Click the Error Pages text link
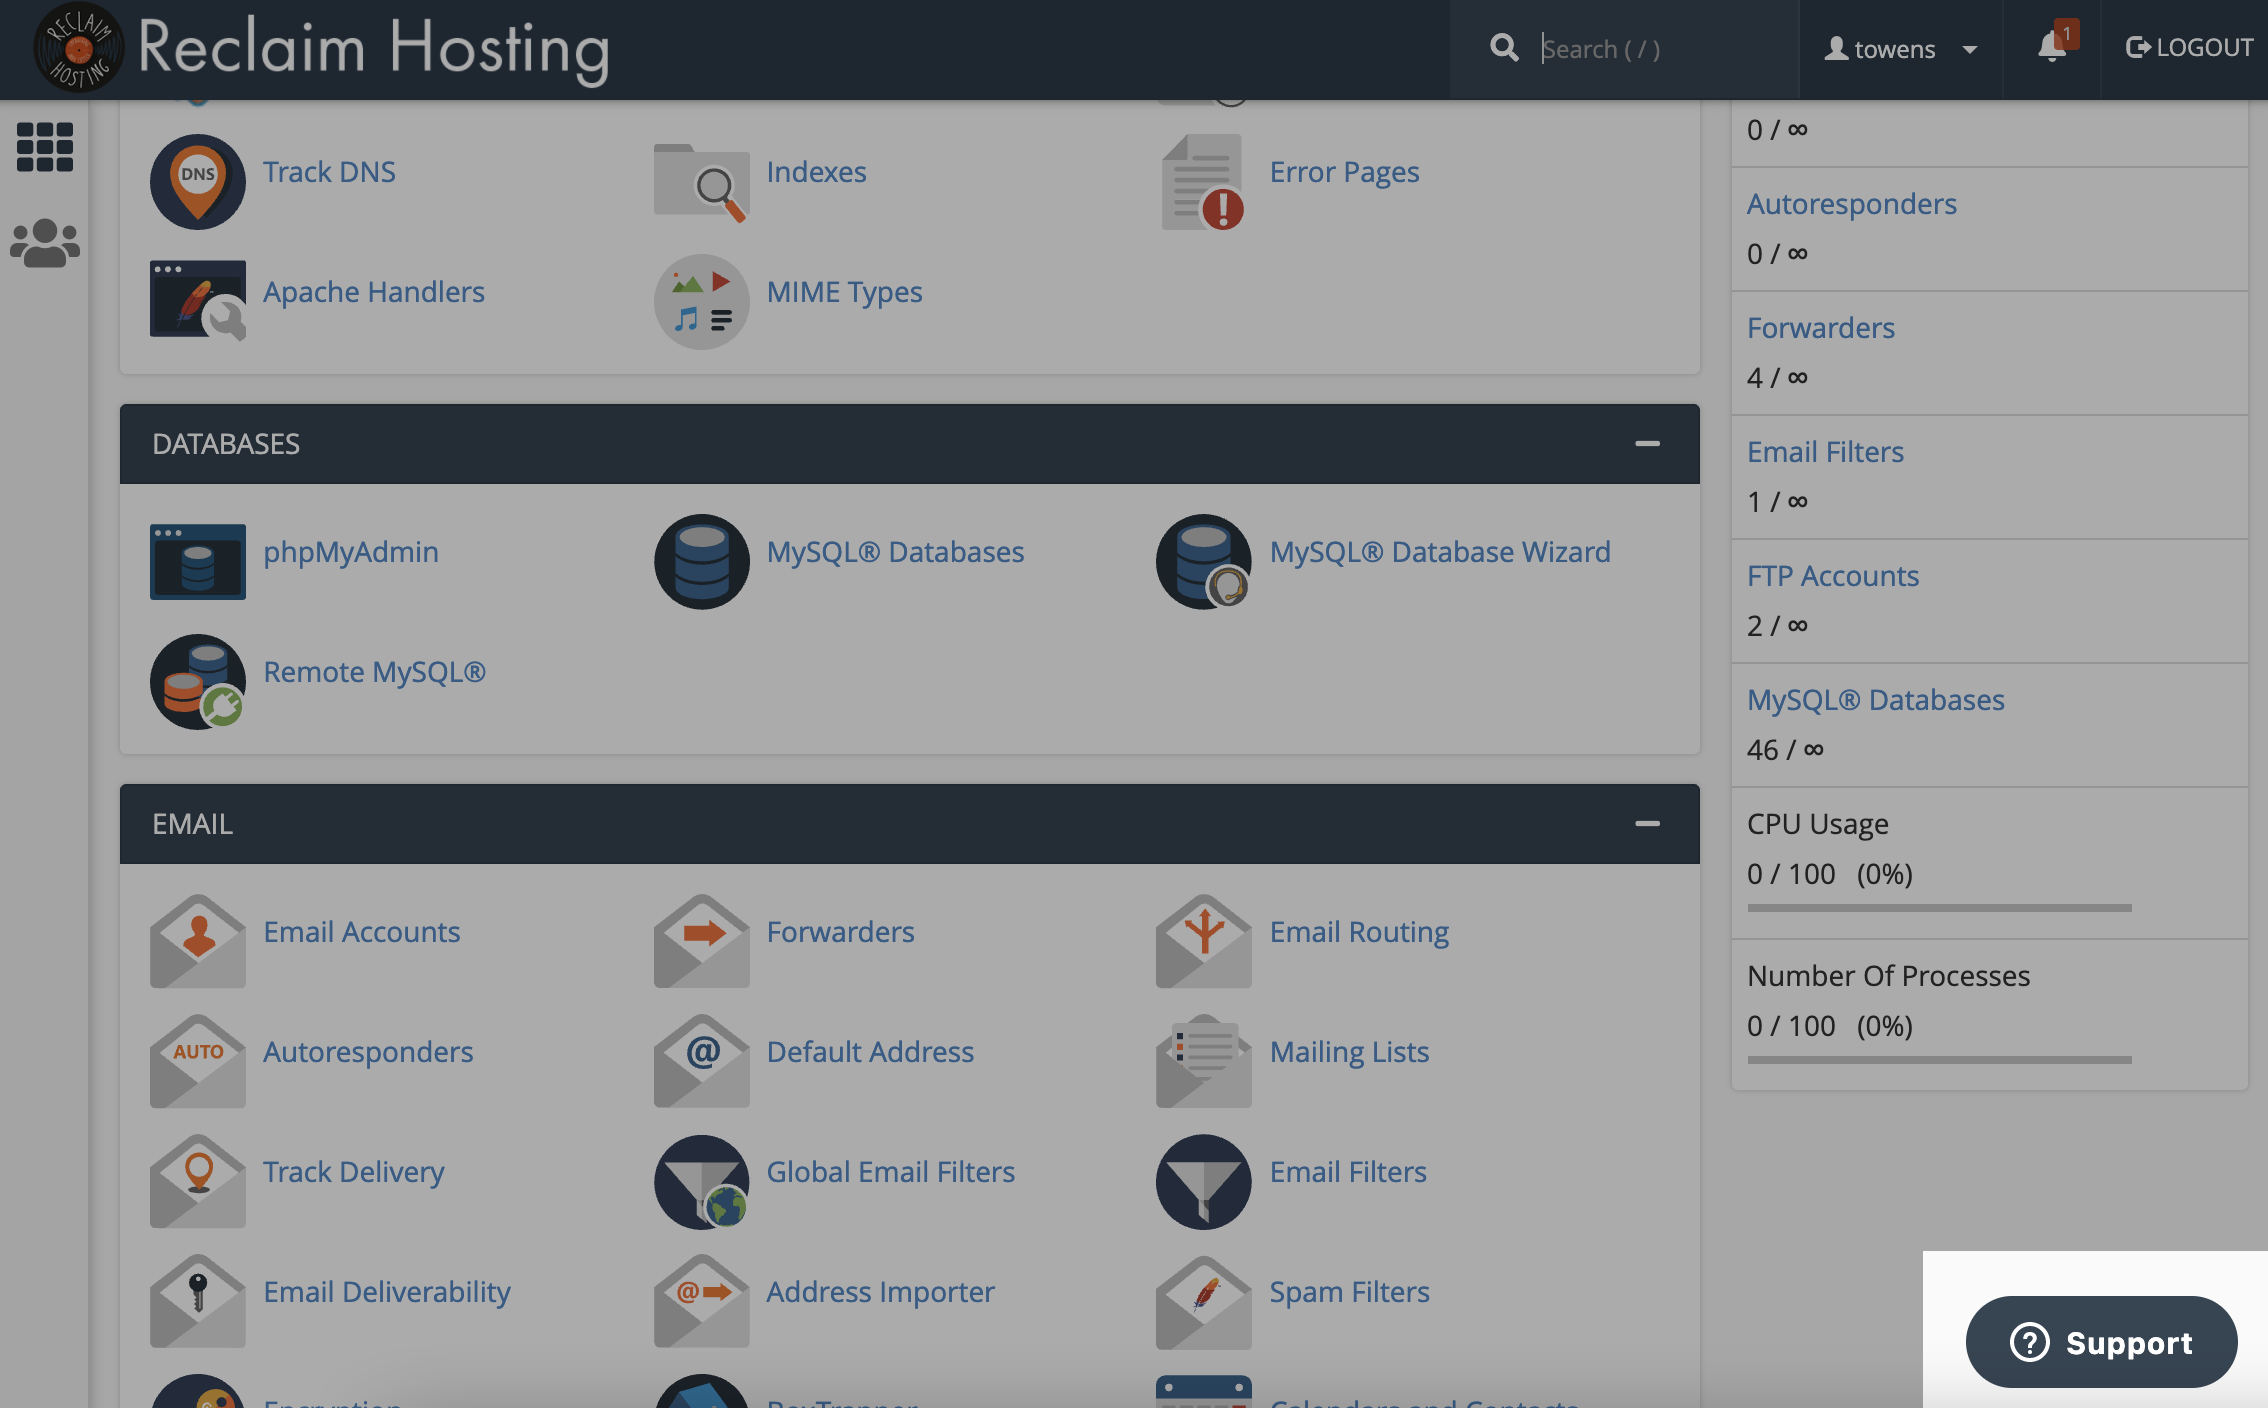The height and width of the screenshot is (1408, 2268). pyautogui.click(x=1344, y=172)
